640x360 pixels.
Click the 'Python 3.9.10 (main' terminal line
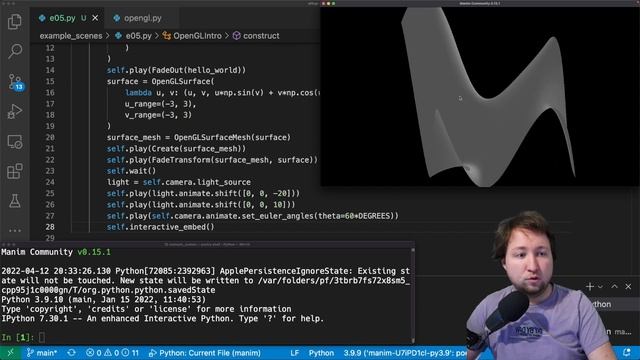pos(104,300)
